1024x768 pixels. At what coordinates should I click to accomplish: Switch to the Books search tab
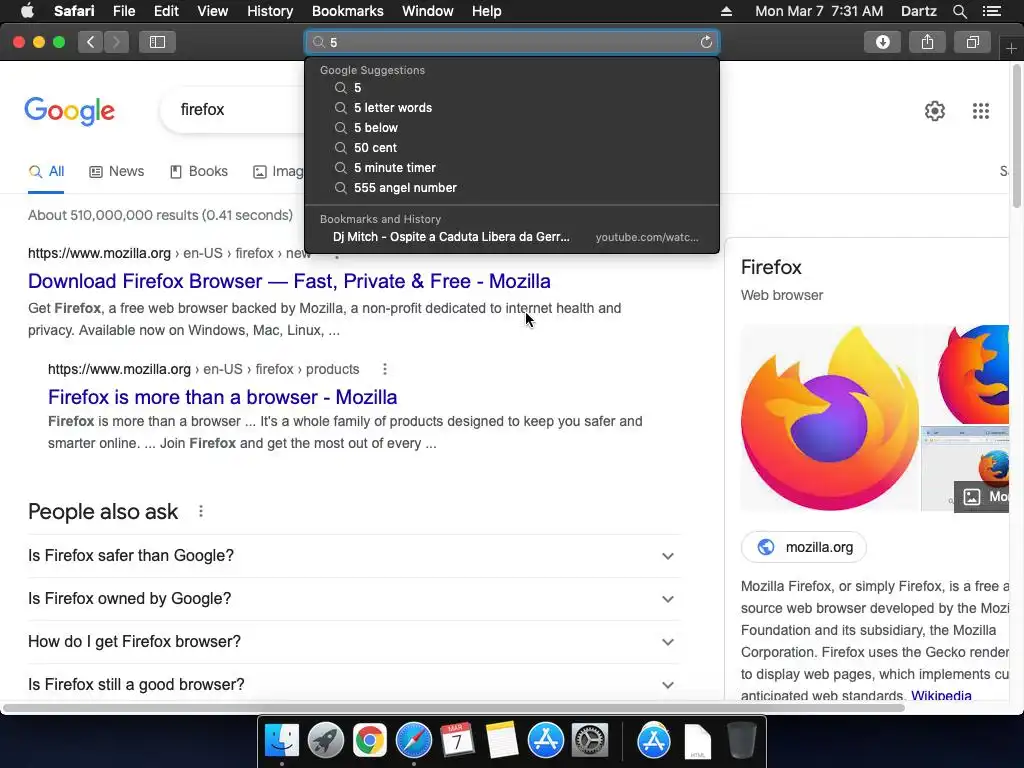click(x=199, y=172)
